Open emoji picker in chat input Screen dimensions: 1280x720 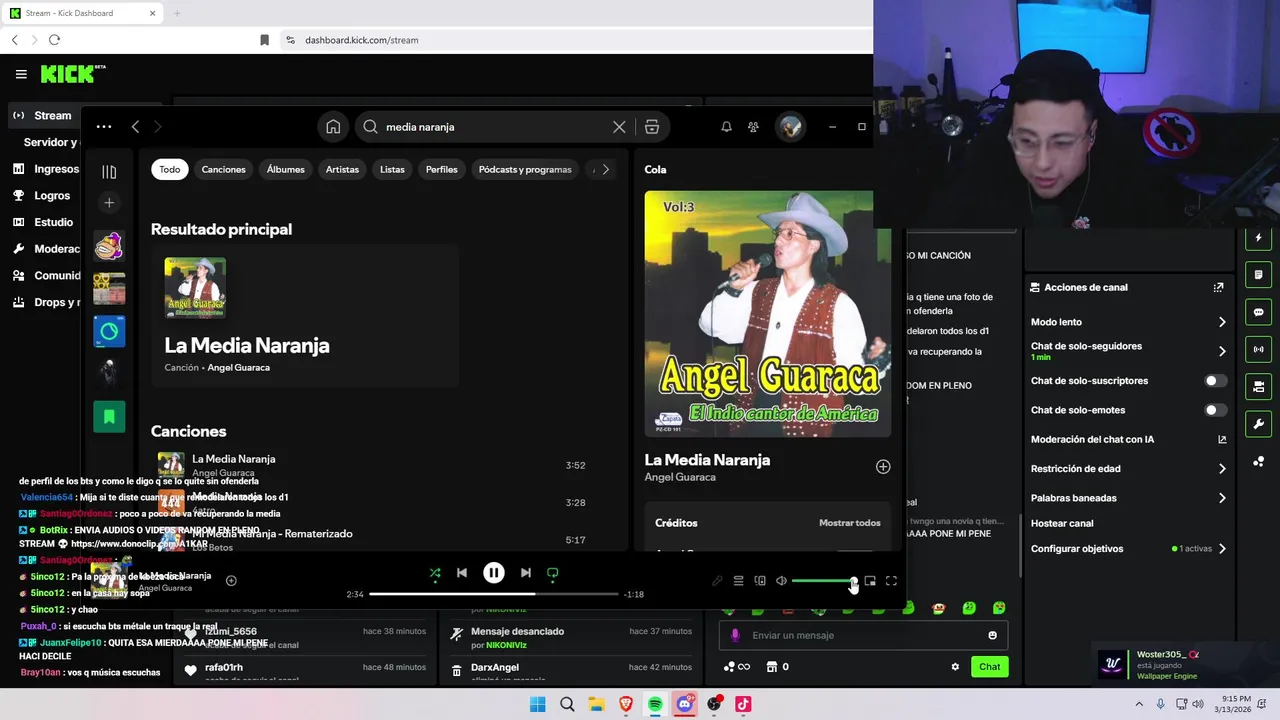pyautogui.click(x=992, y=635)
